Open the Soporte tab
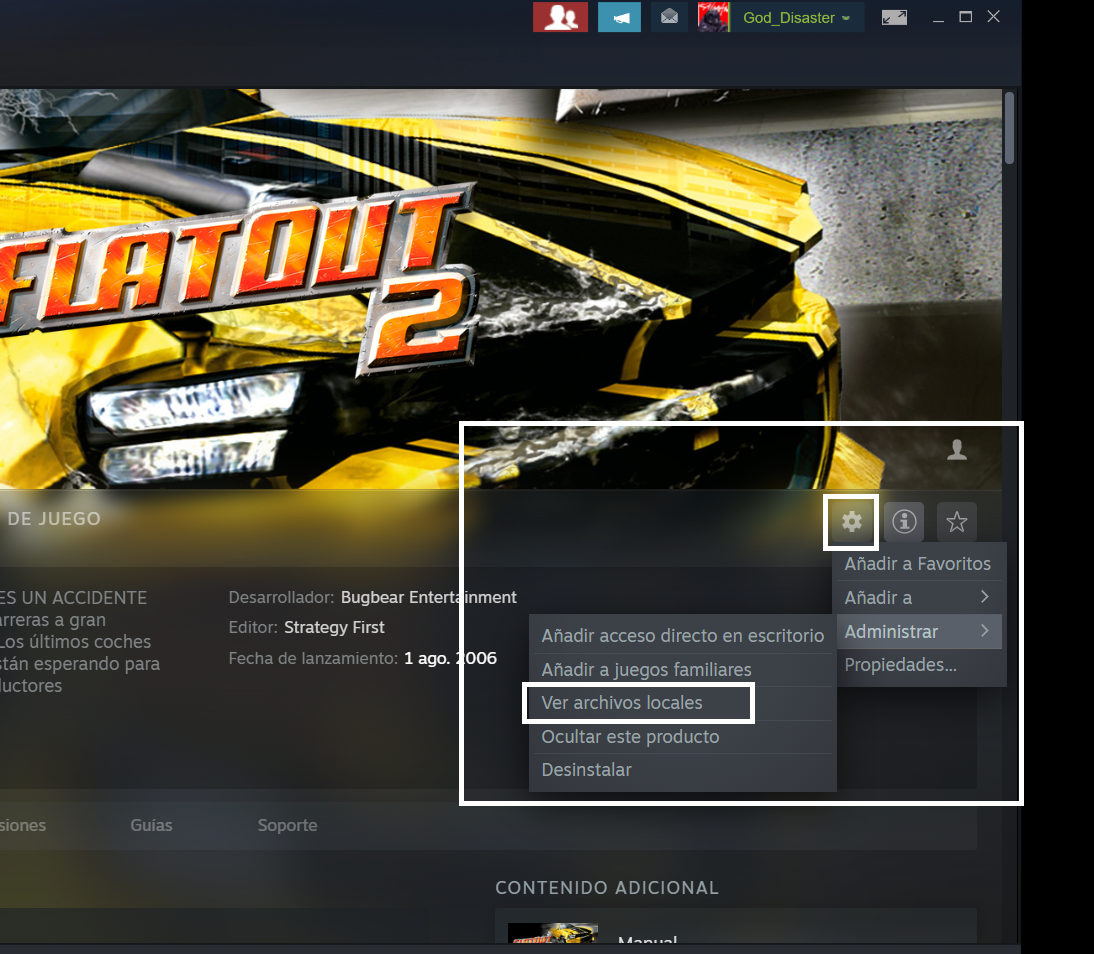This screenshot has height=954, width=1094. pyautogui.click(x=287, y=825)
